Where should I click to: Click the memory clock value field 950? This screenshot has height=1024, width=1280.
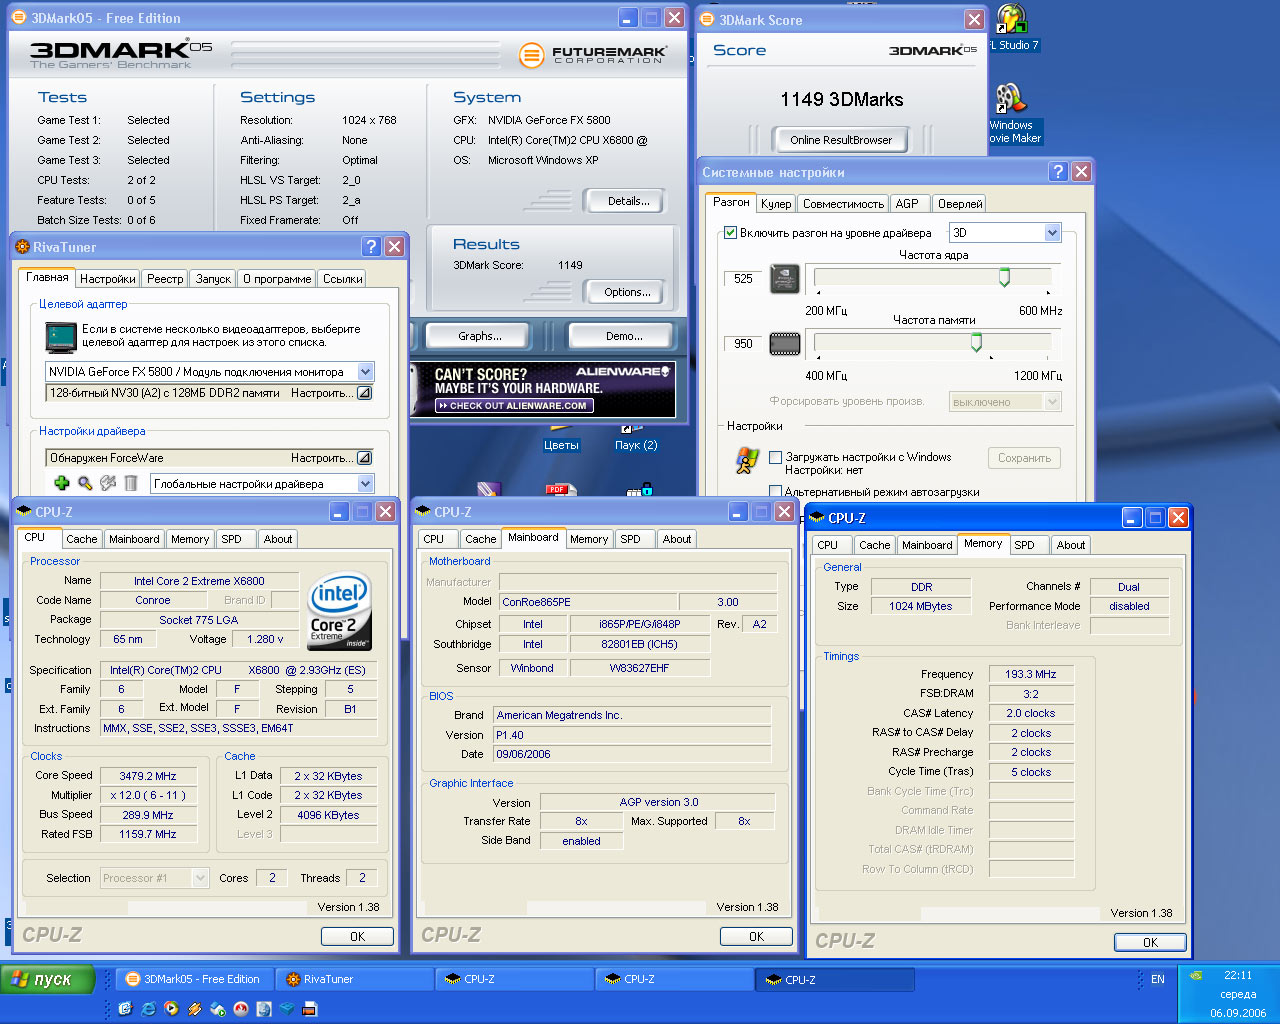click(x=743, y=343)
